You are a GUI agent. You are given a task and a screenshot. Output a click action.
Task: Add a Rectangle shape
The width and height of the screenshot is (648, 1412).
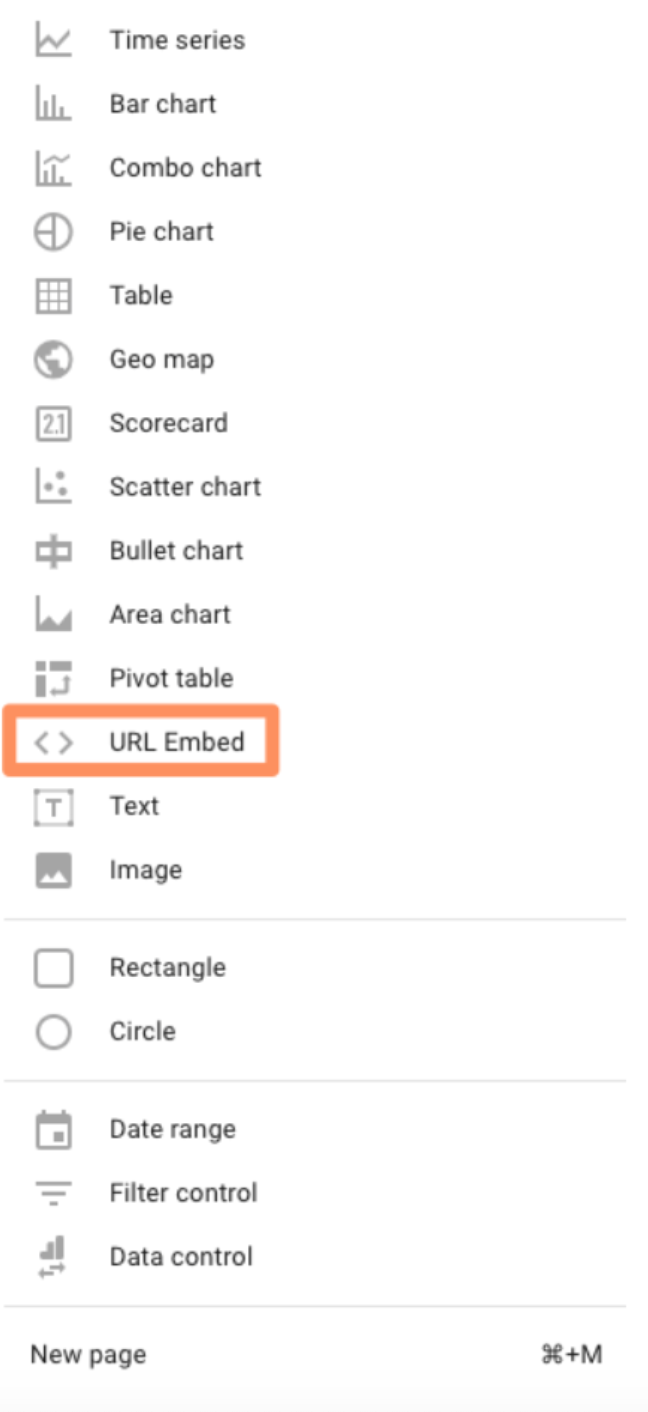[x=167, y=968]
